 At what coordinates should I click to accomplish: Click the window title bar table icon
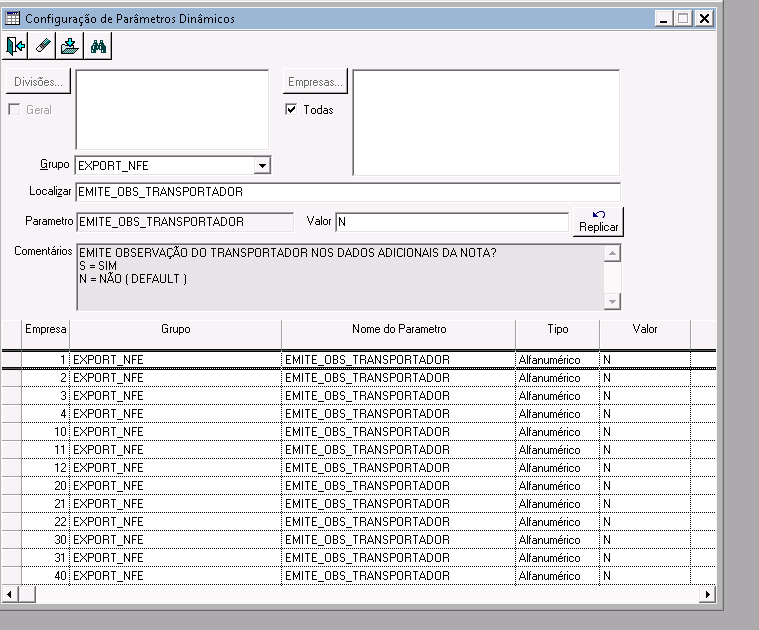[x=12, y=18]
